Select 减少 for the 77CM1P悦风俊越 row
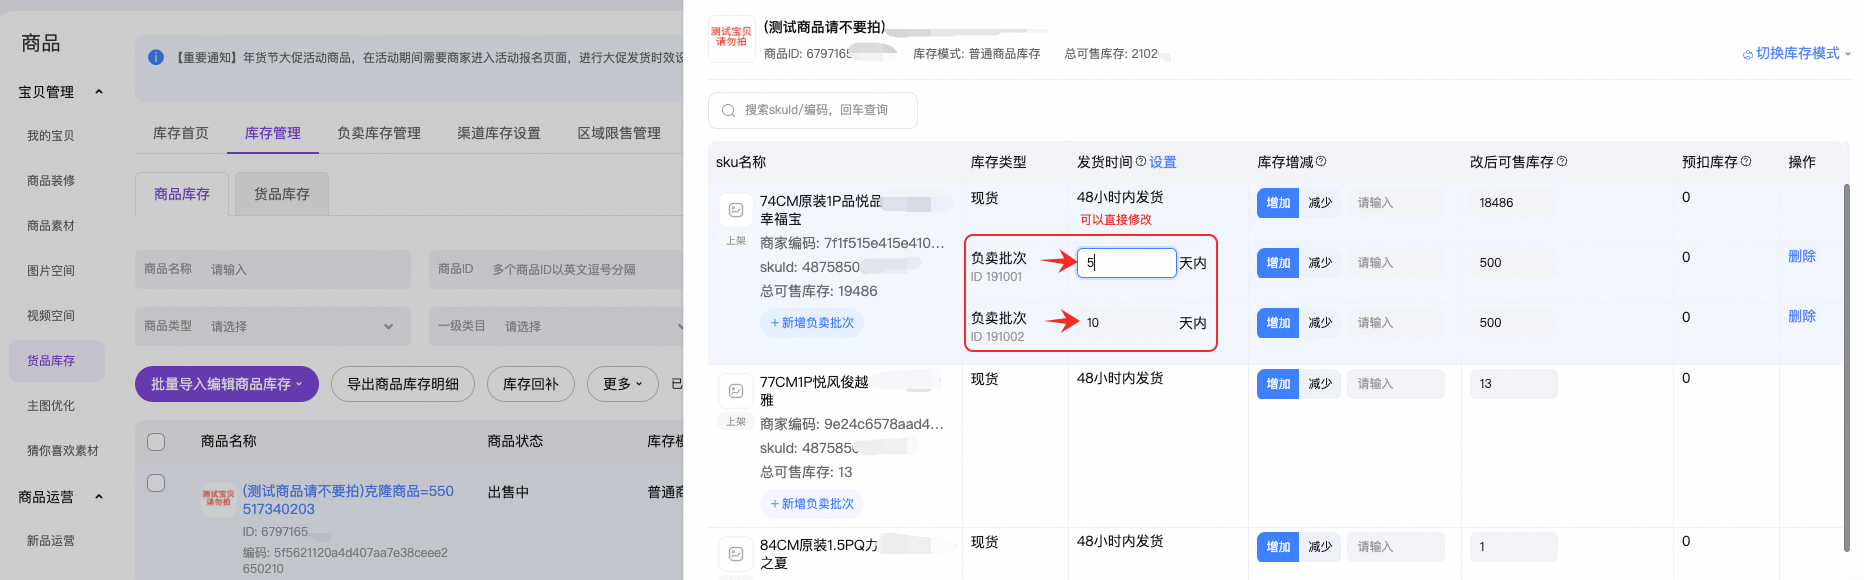Screen dimensions: 1864x580 pos(1320,384)
